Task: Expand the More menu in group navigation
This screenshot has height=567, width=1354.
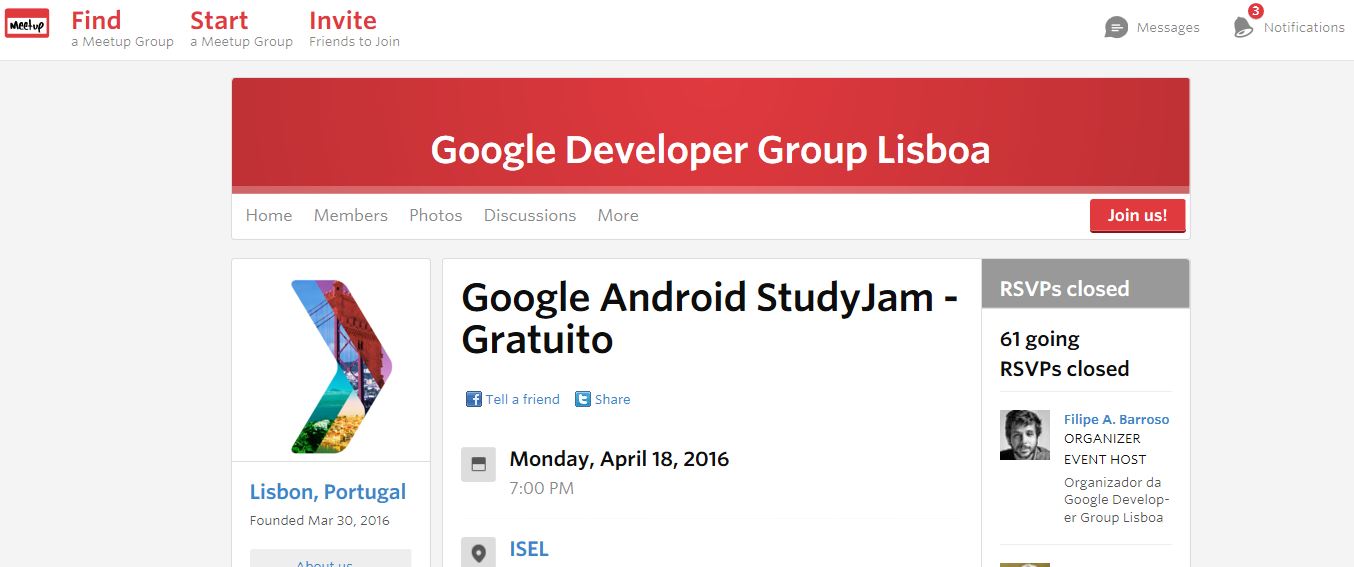Action: click(x=618, y=215)
